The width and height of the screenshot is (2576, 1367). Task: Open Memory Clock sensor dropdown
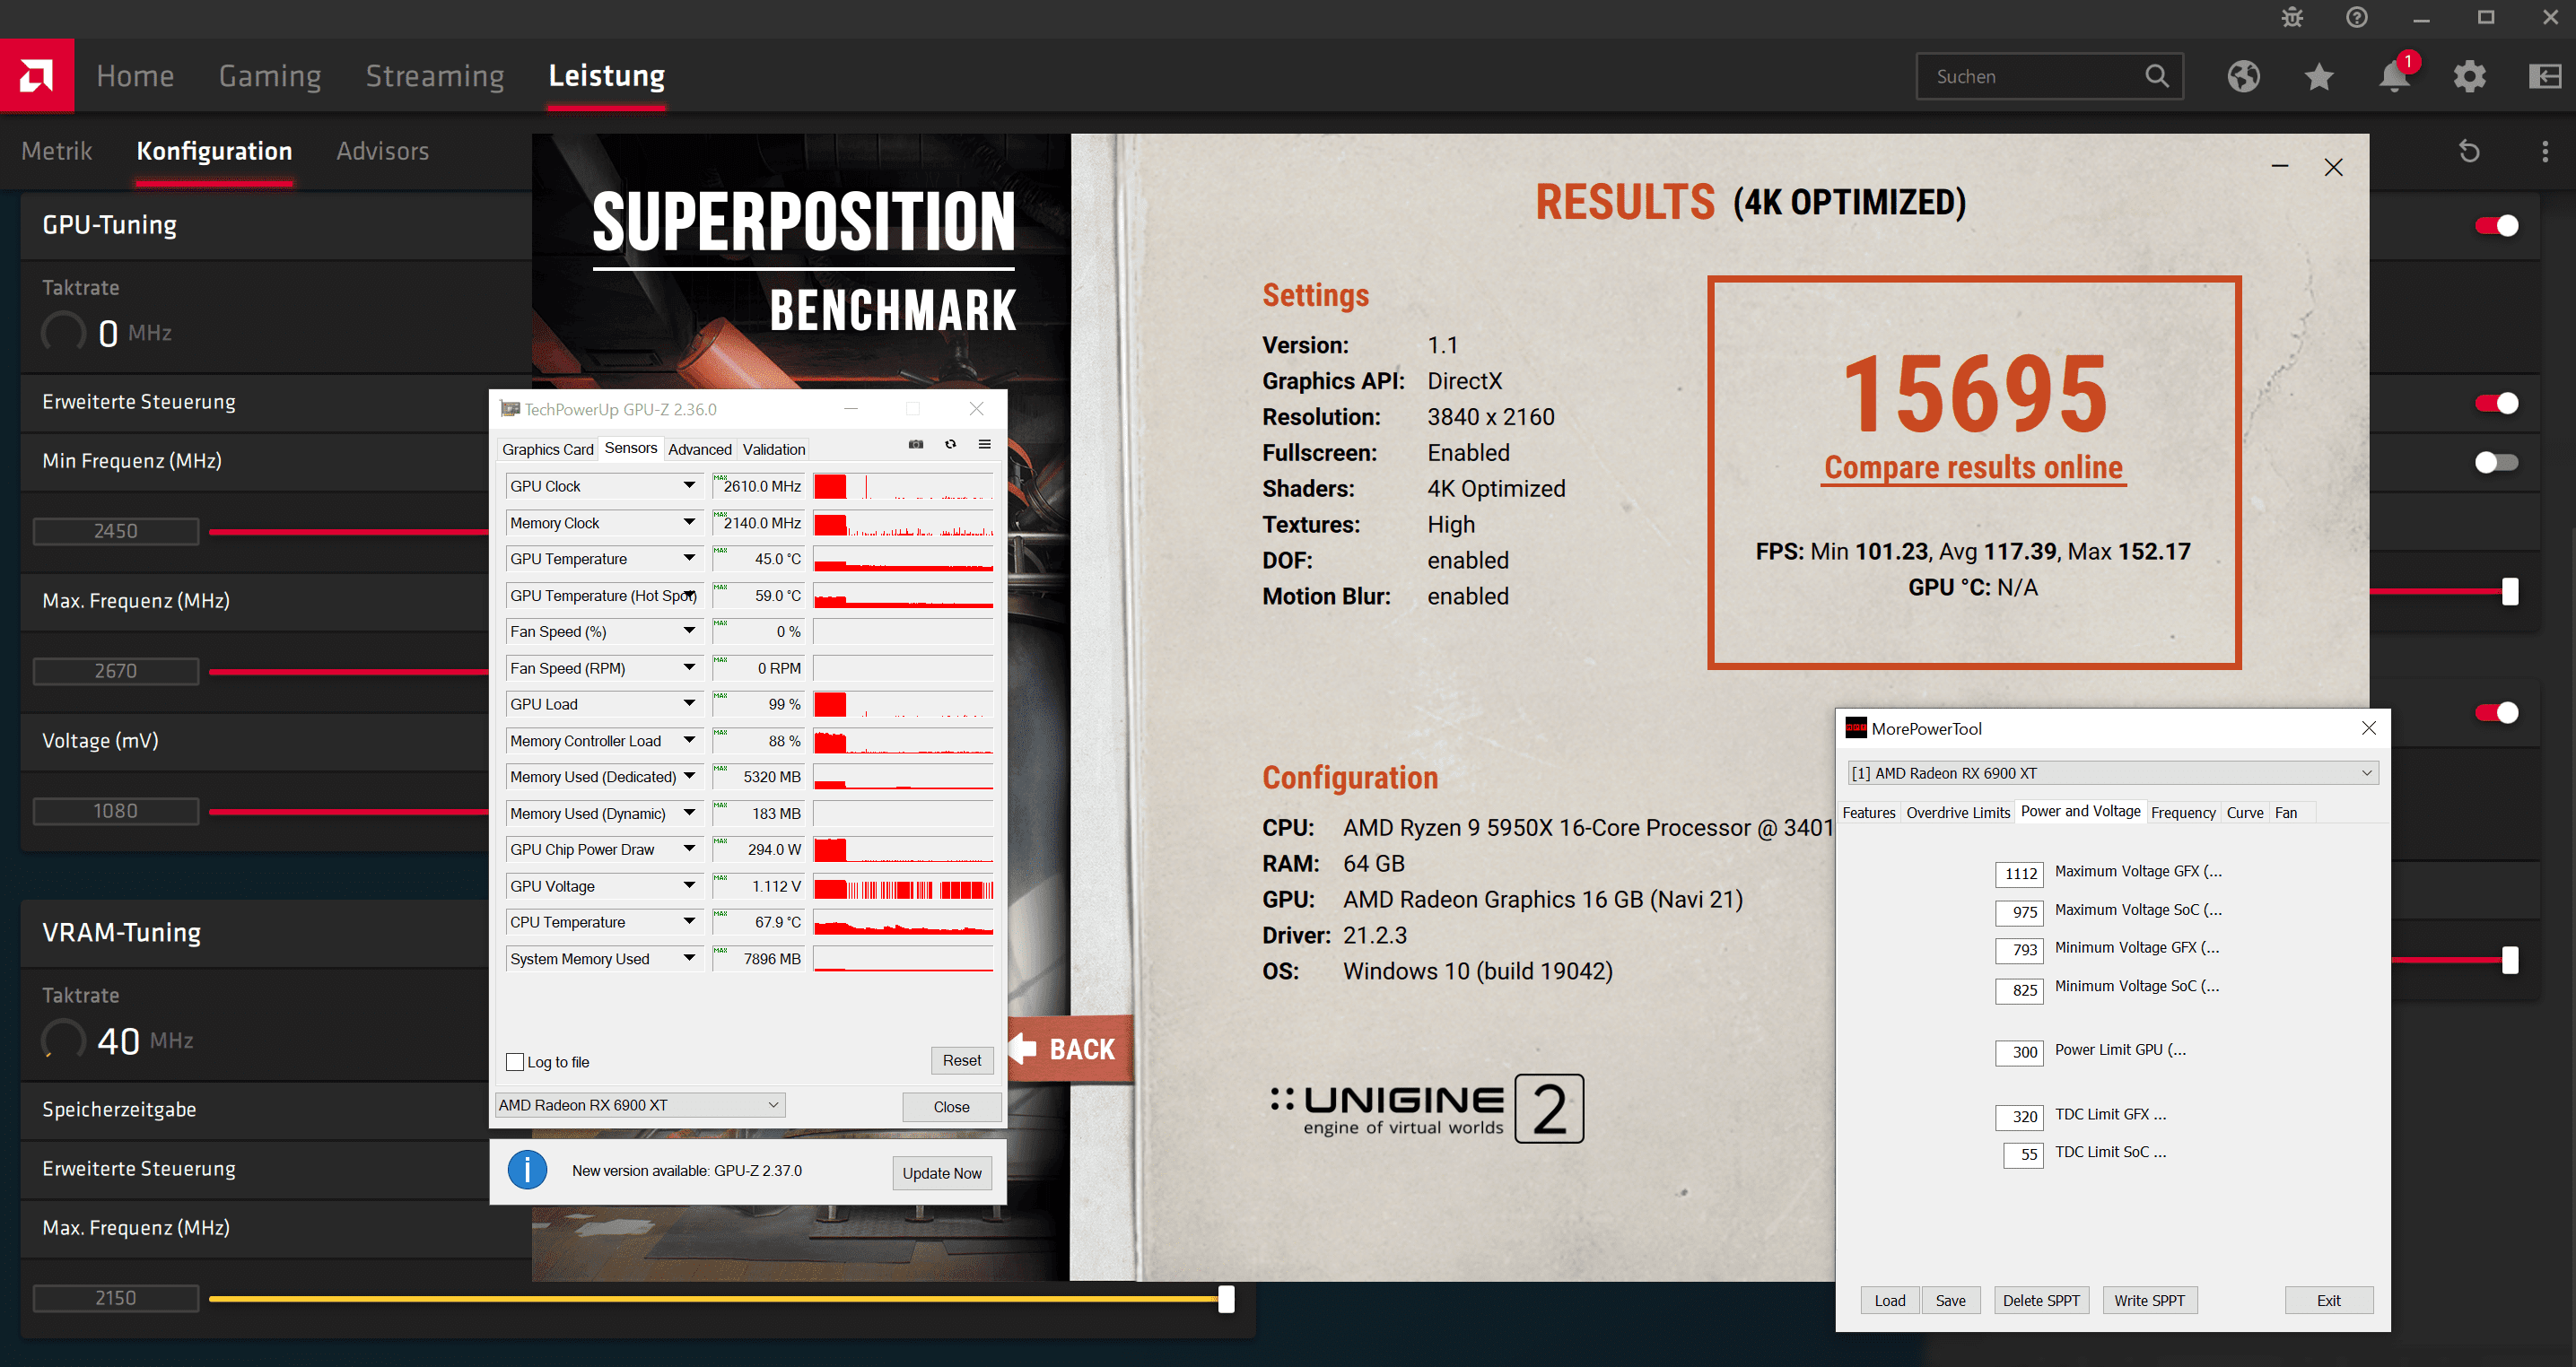click(x=688, y=522)
